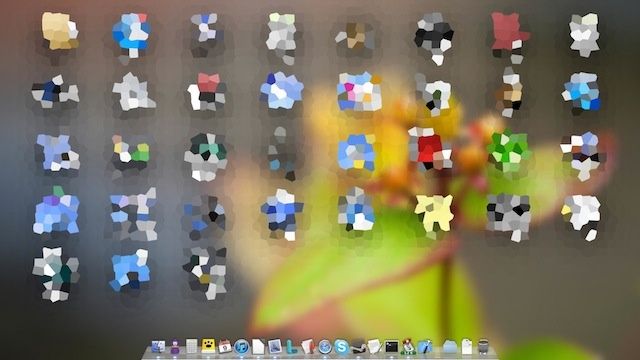640x360 pixels.
Task: Open Finder from the Dock
Action: click(x=158, y=347)
